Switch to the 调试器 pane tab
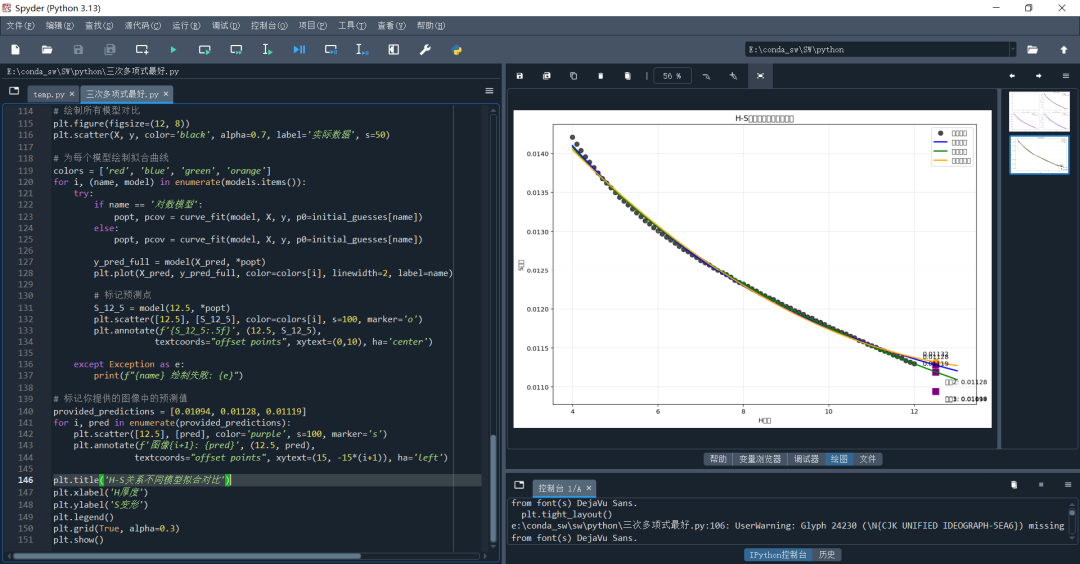 click(x=806, y=459)
